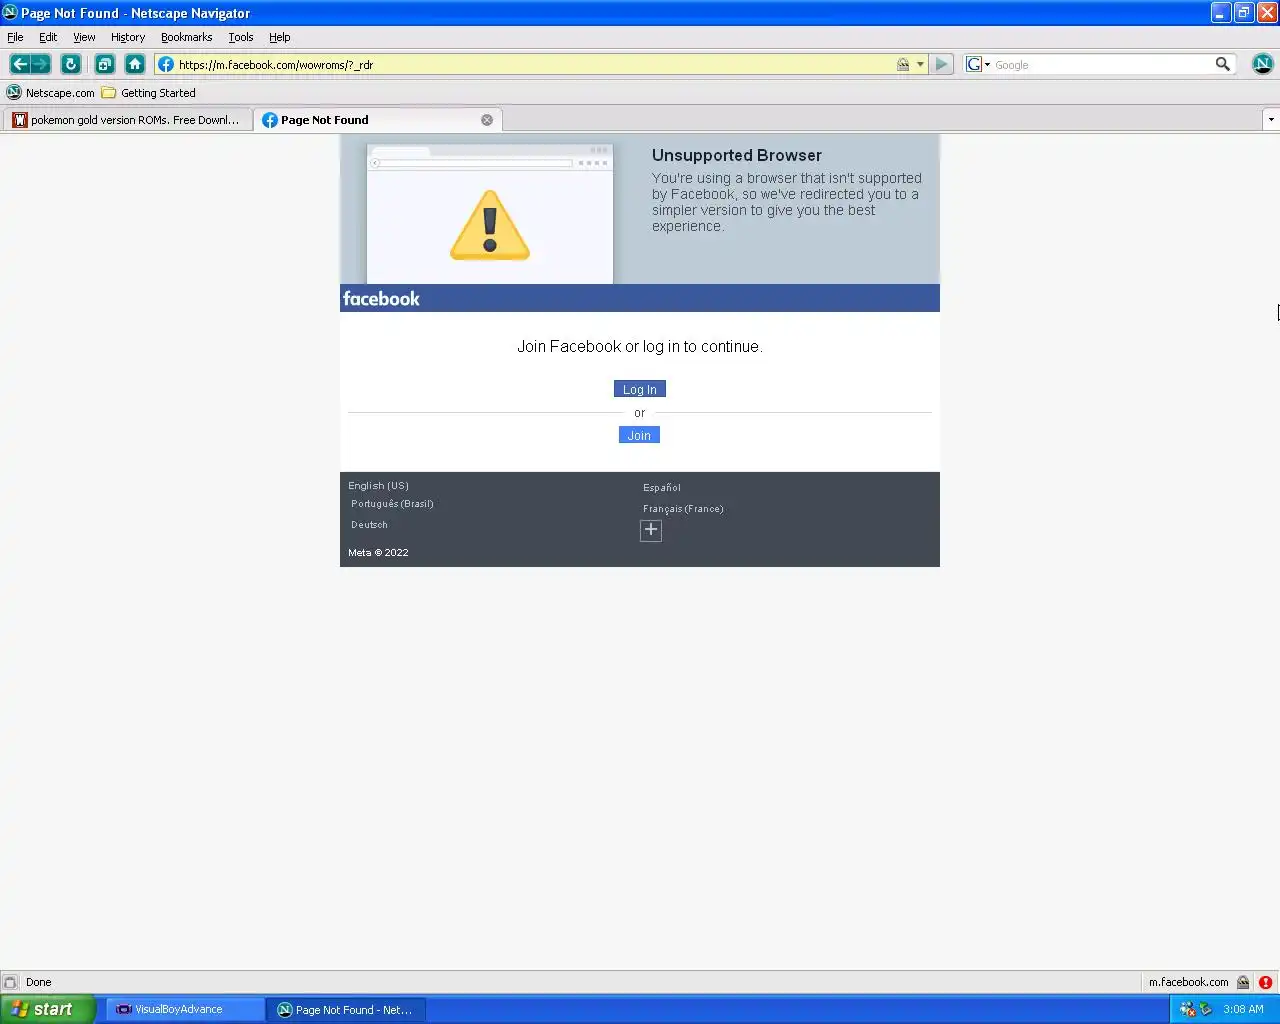Click the yellow warning triangle image
This screenshot has height=1024, width=1280.
490,225
